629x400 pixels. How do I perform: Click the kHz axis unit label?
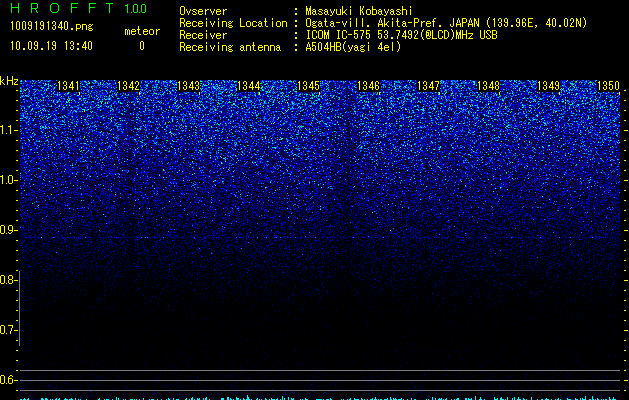pos(9,81)
